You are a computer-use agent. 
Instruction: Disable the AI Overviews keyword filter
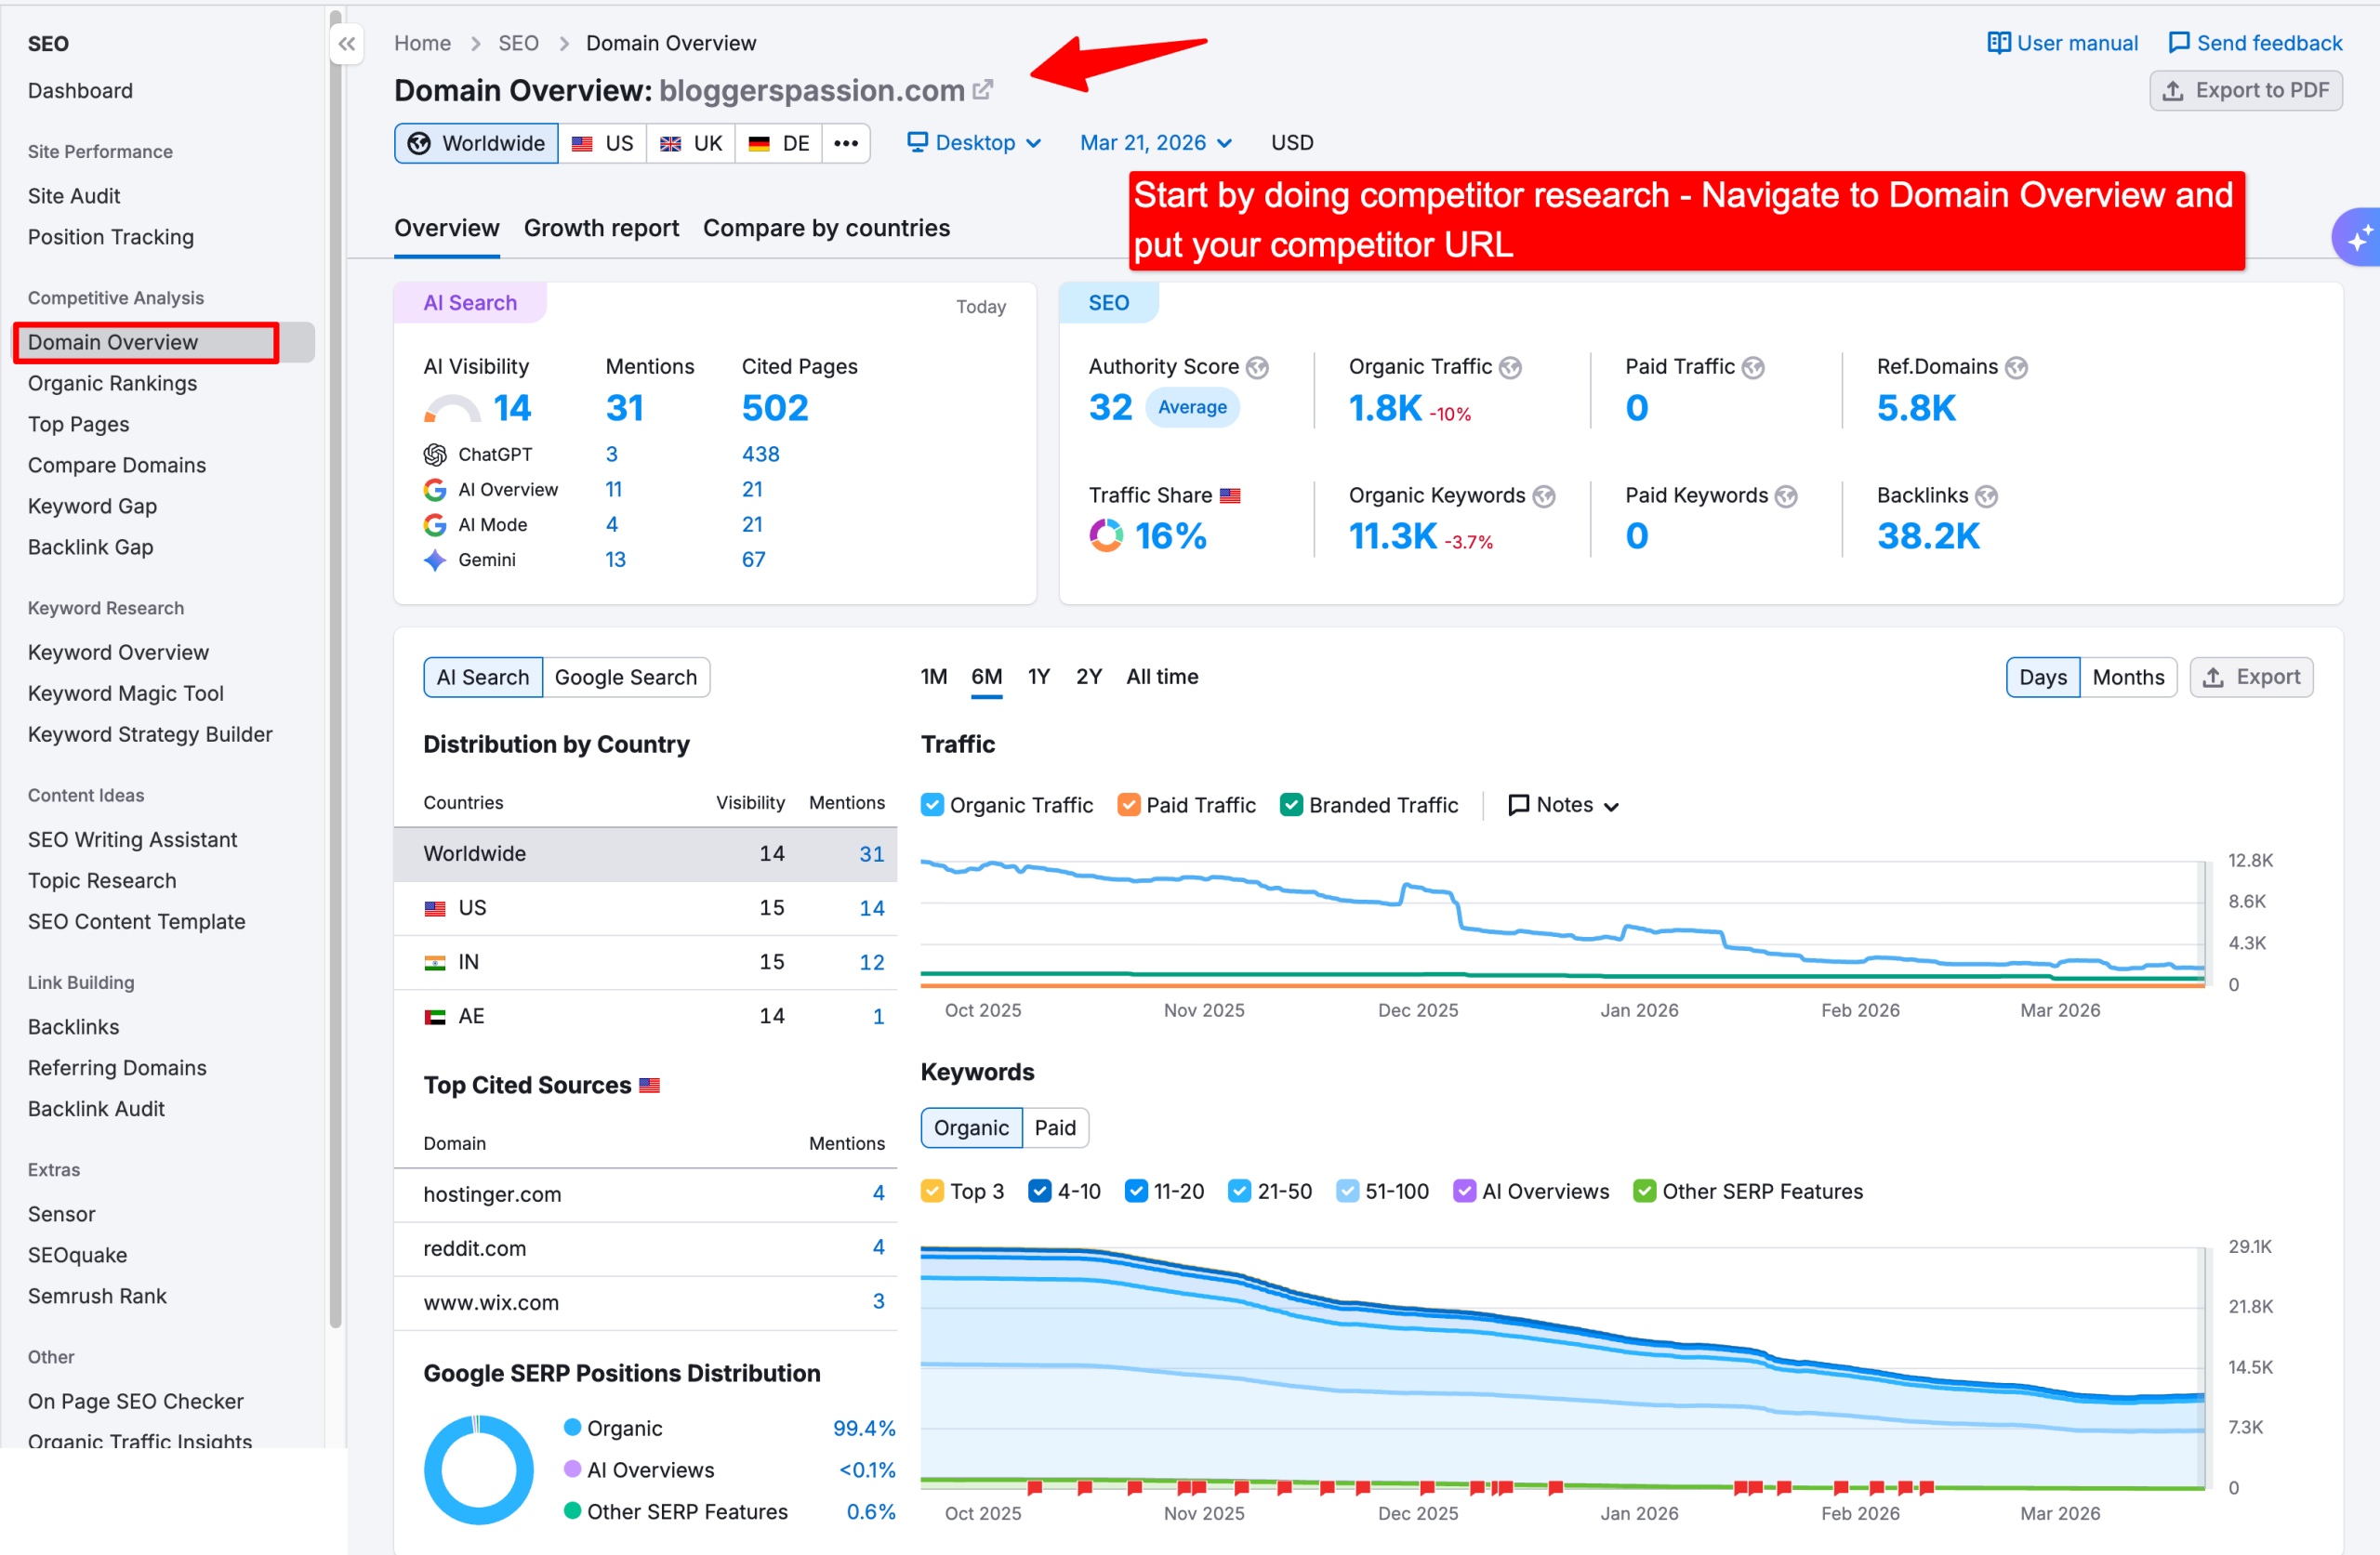(1466, 1191)
